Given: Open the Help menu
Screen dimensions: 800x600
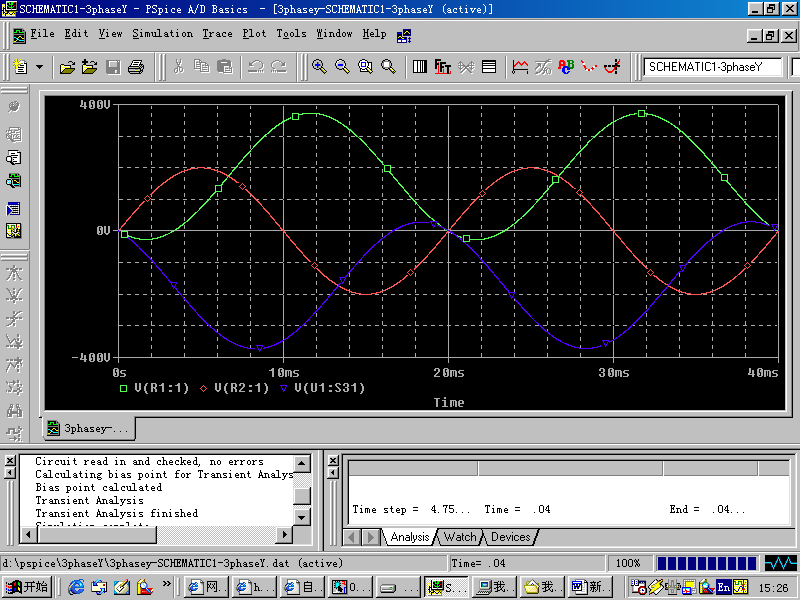Looking at the screenshot, I should (x=374, y=34).
